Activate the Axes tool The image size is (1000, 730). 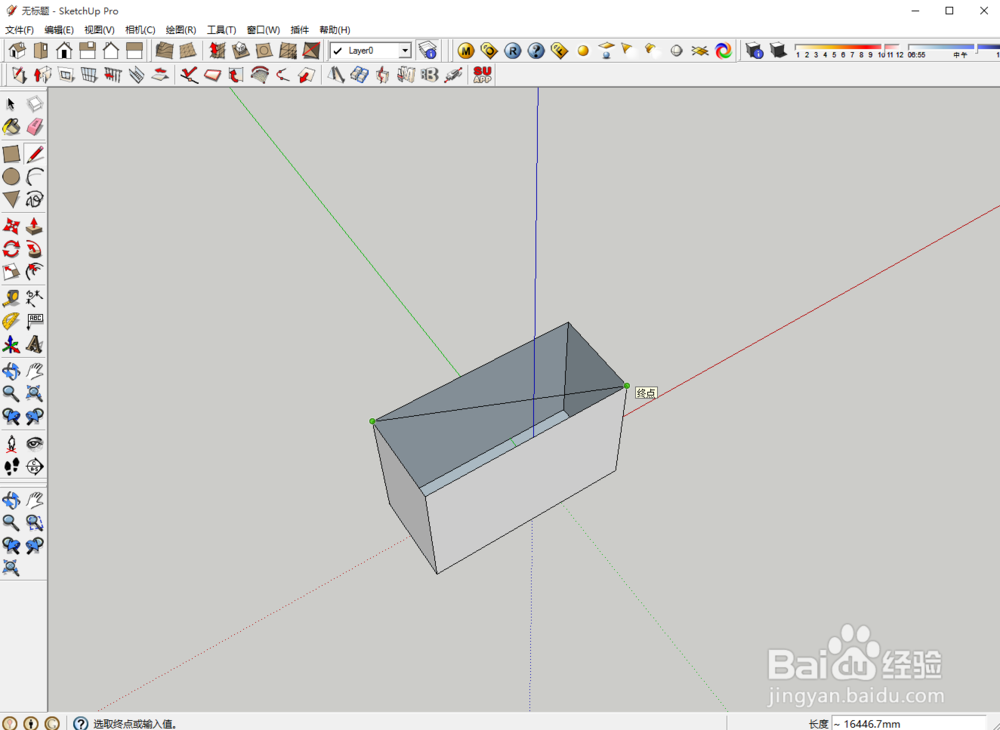click(11, 345)
